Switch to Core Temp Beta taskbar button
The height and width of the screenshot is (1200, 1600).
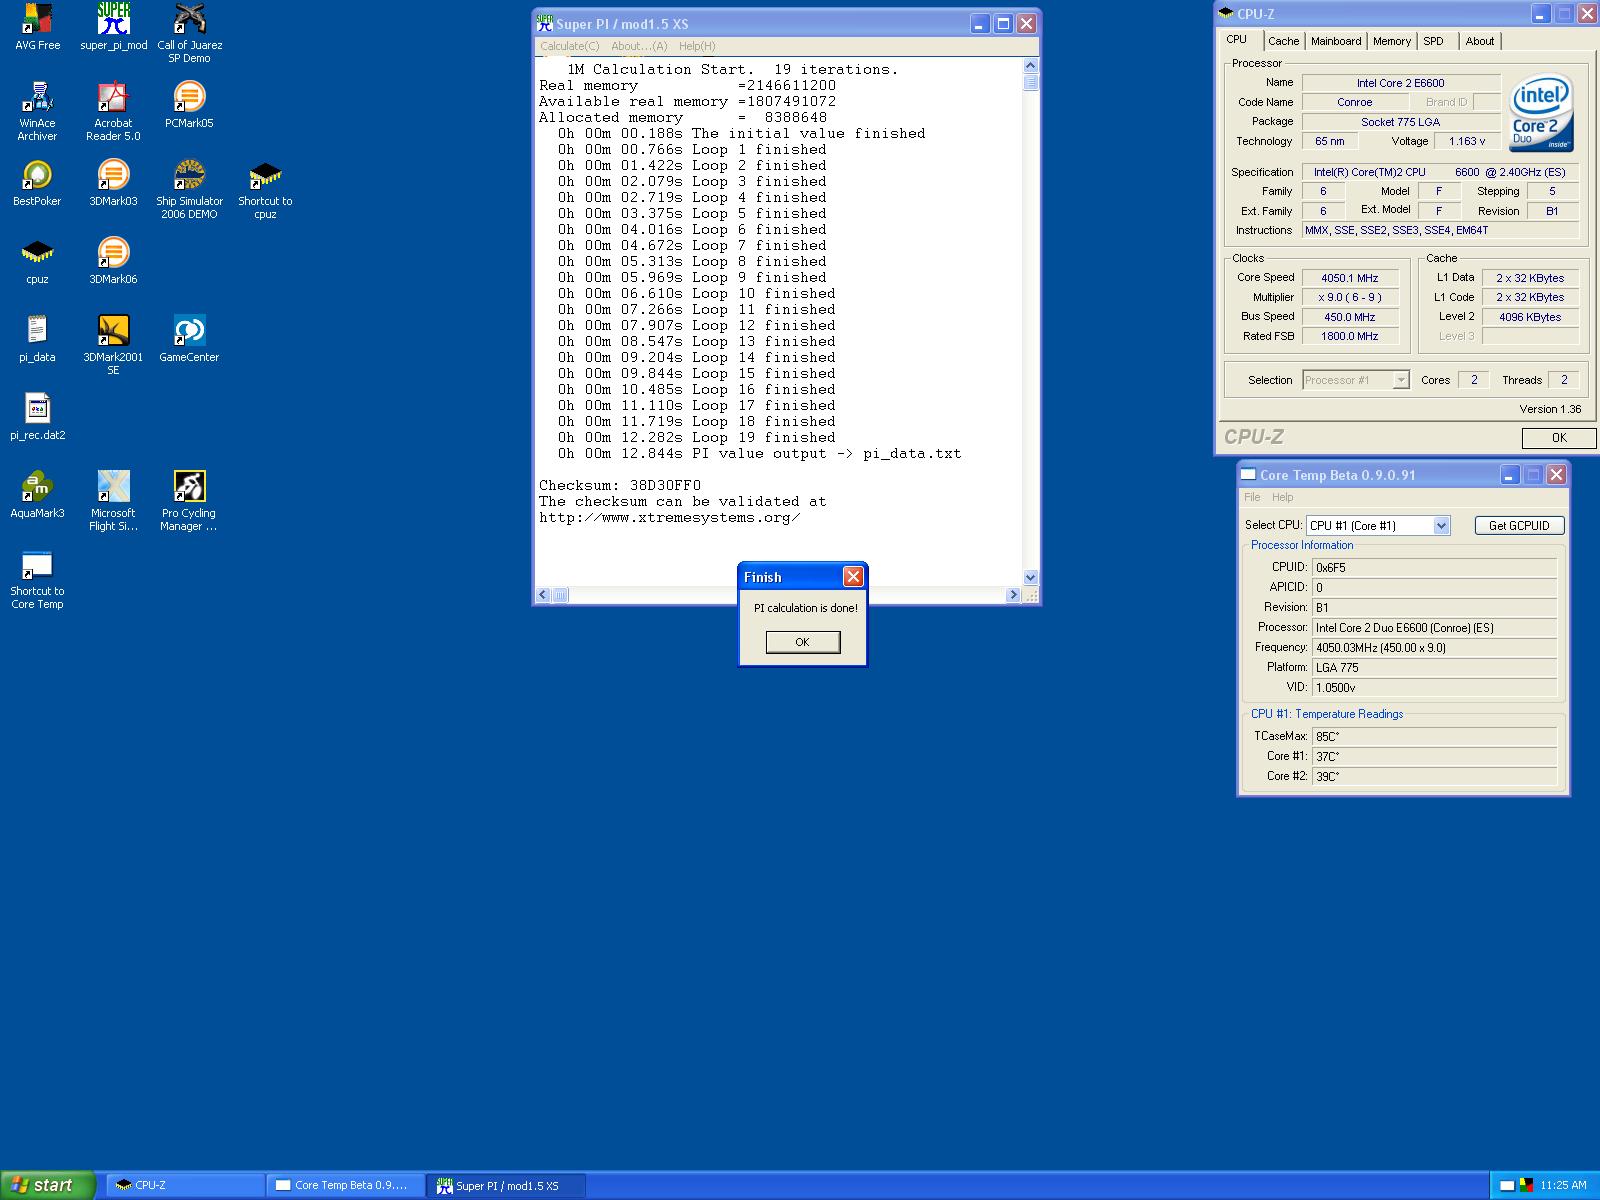point(346,1185)
